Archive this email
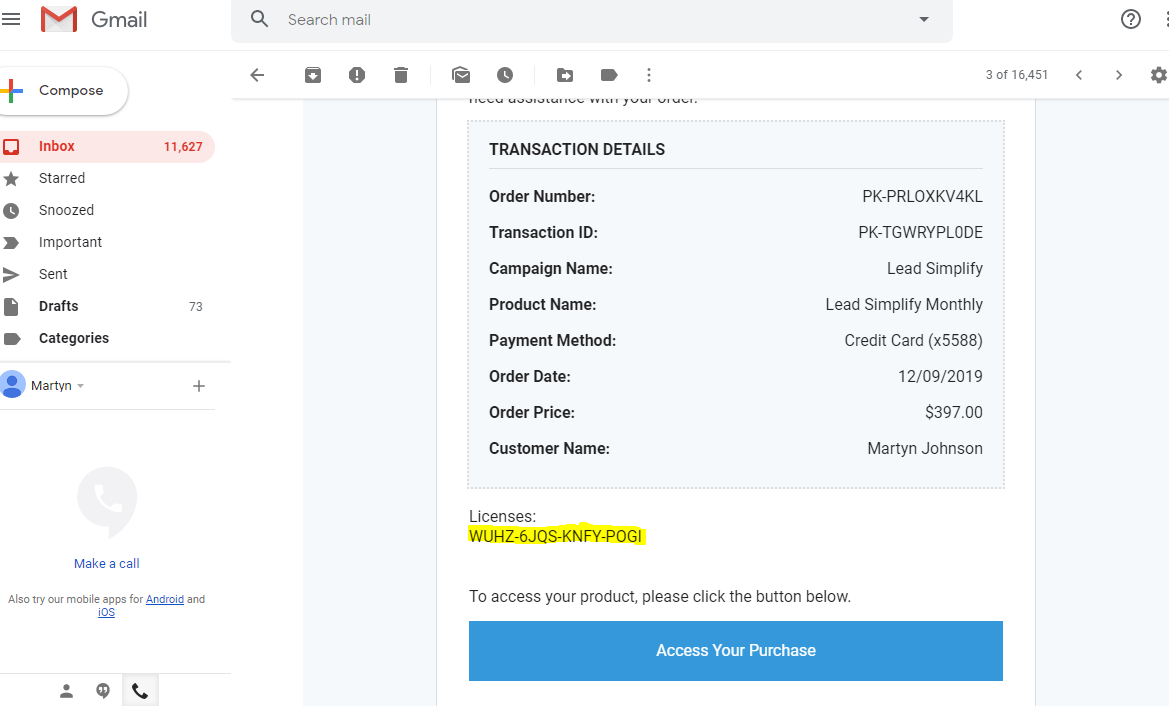 click(313, 75)
